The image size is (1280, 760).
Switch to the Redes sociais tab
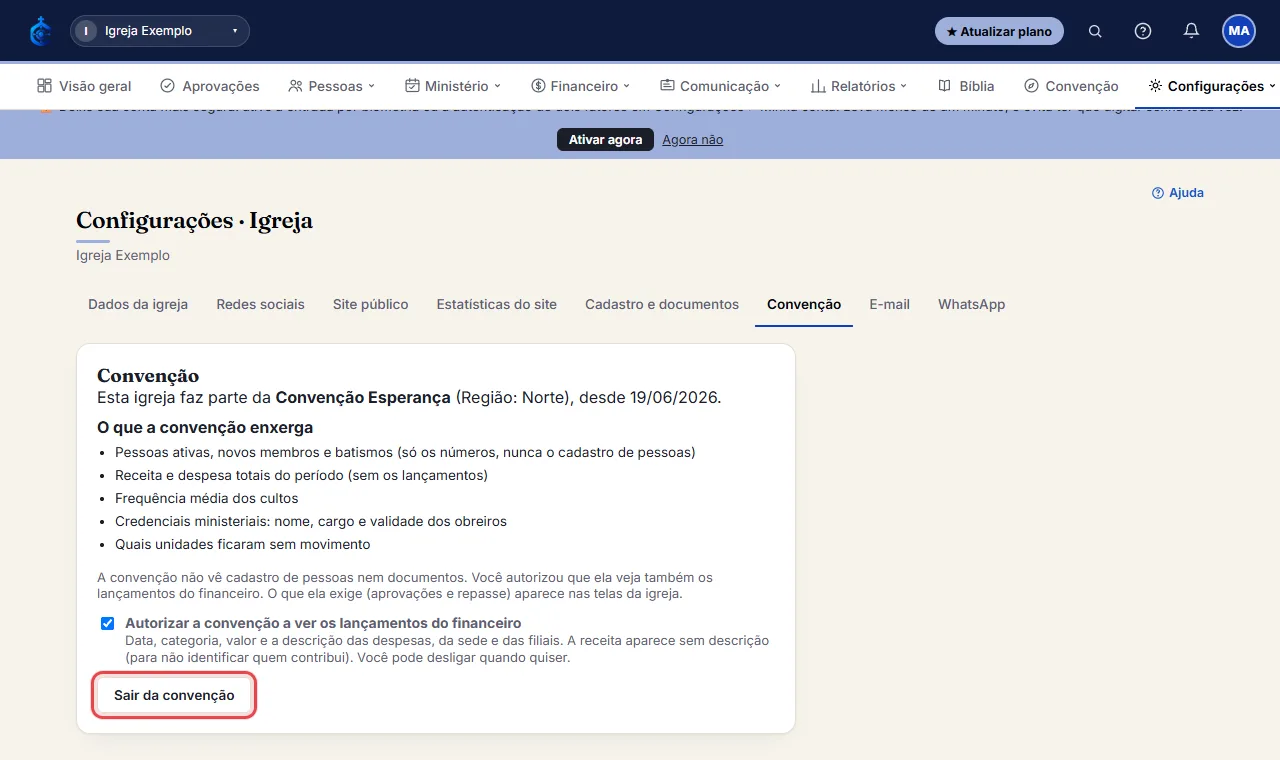coord(260,304)
